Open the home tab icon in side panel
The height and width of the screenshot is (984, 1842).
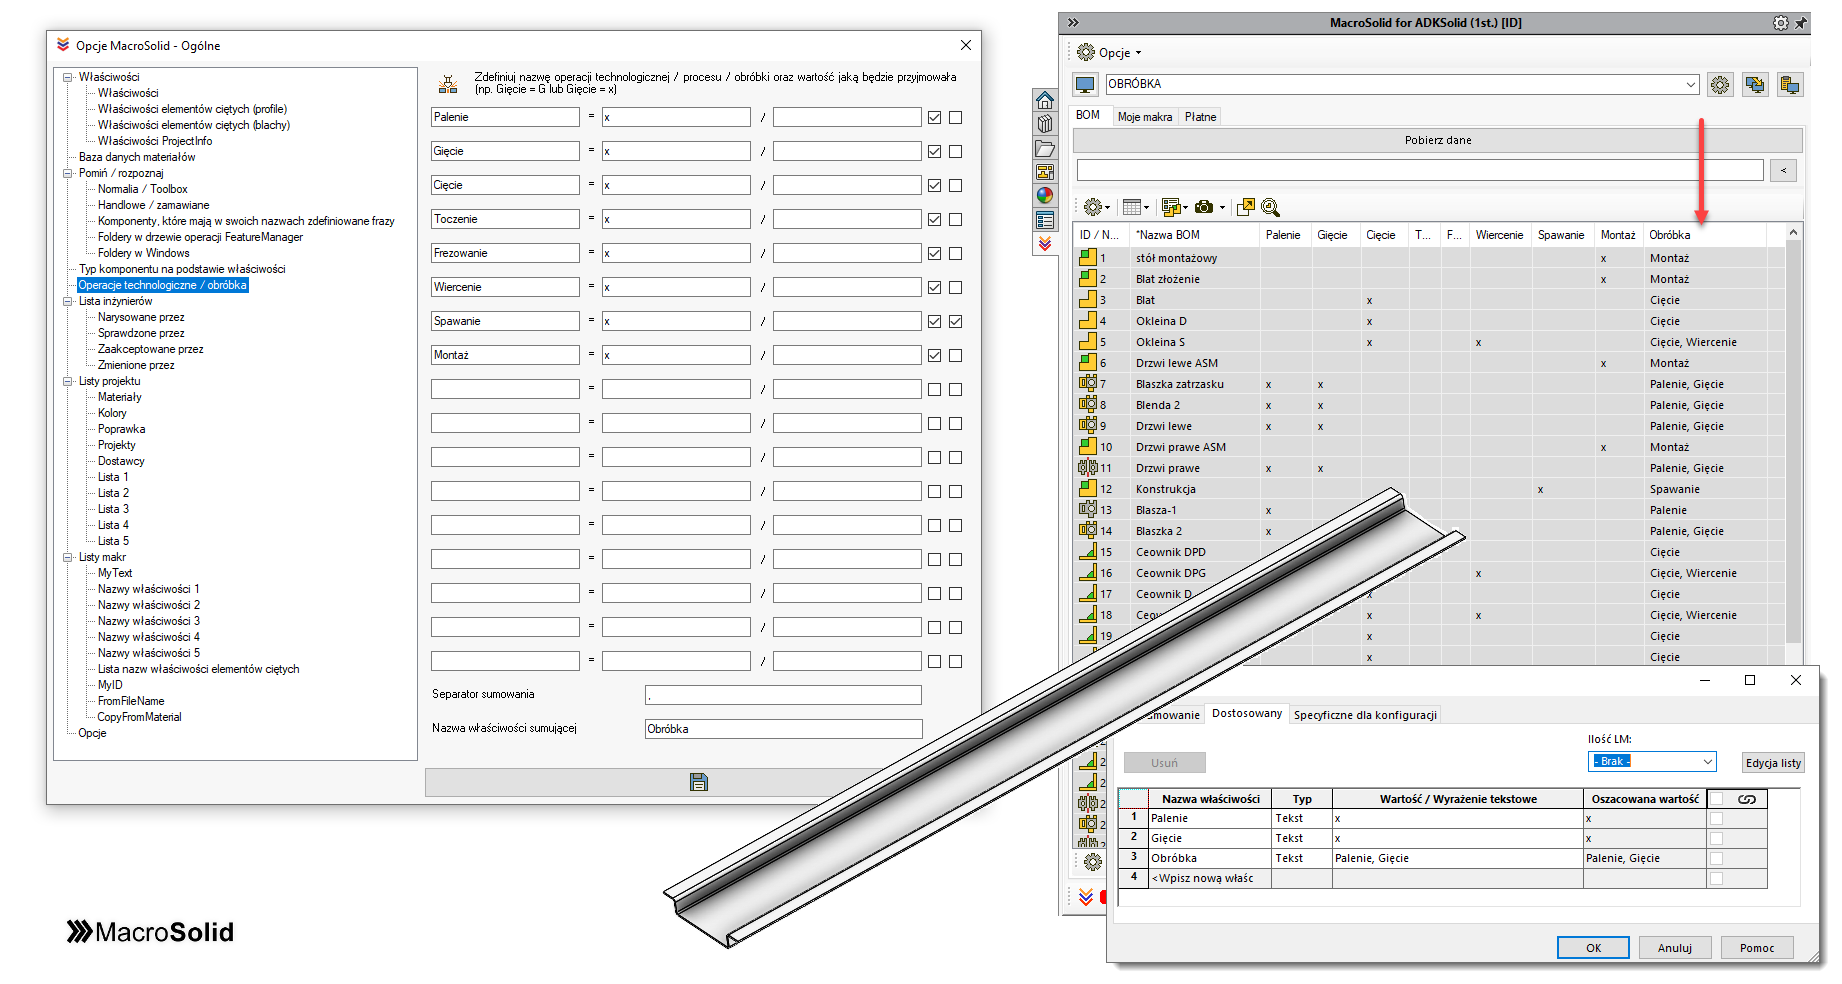[x=1045, y=100]
